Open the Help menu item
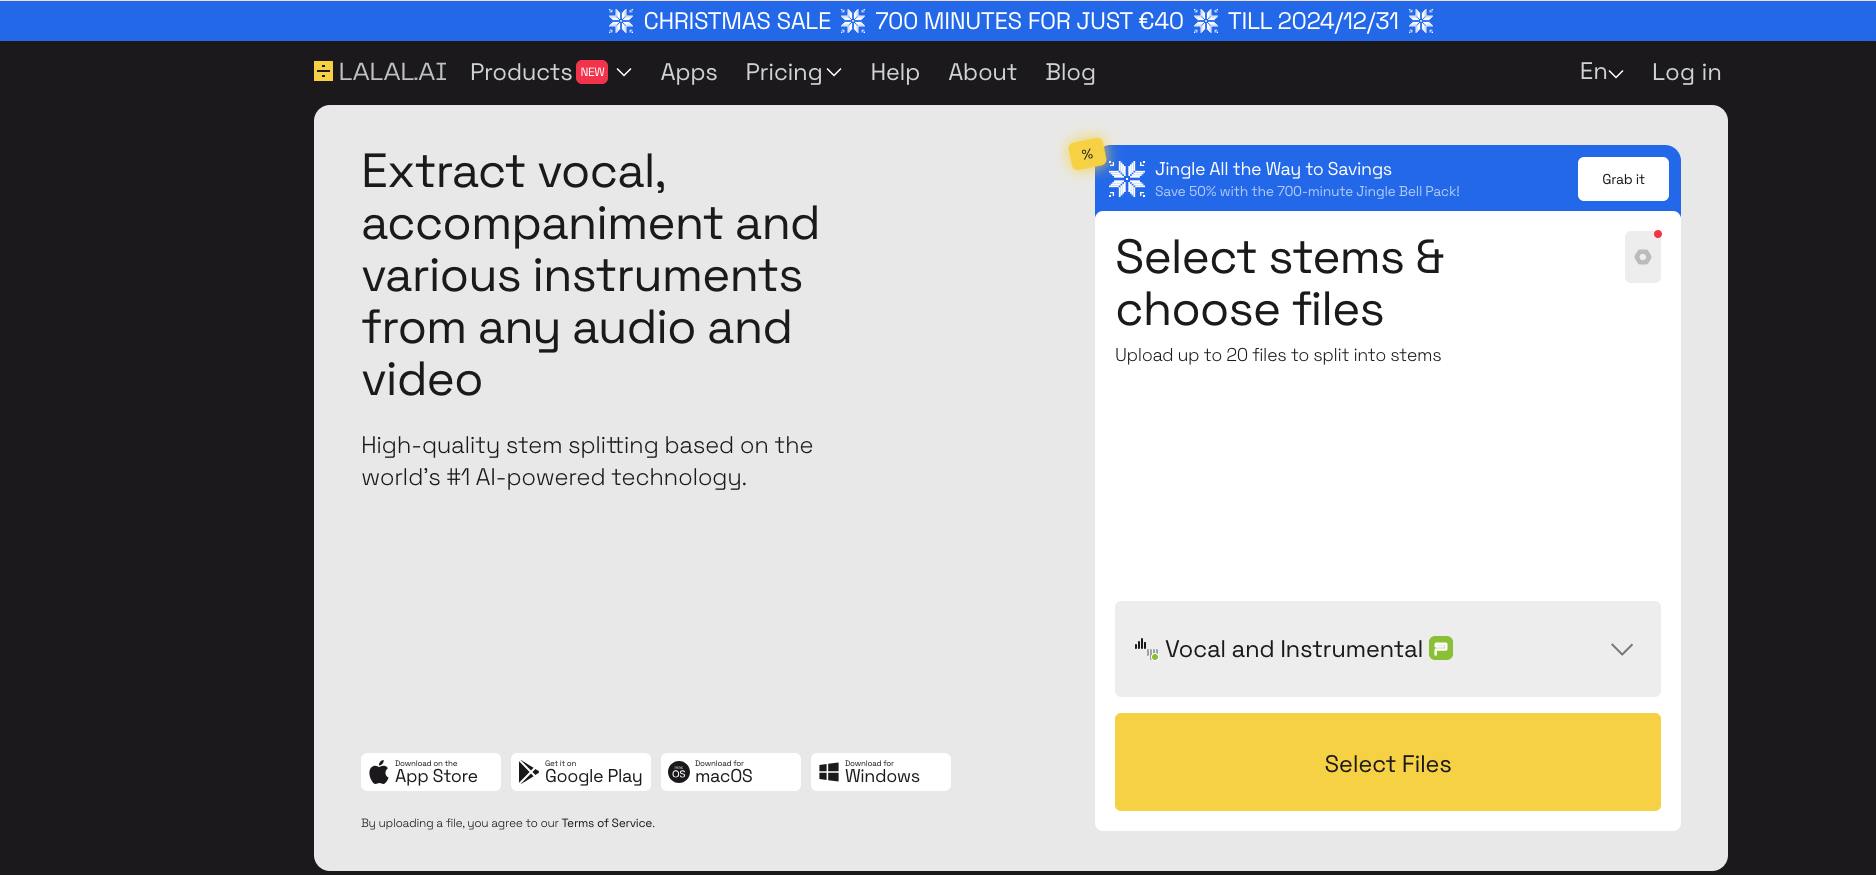 (x=895, y=72)
